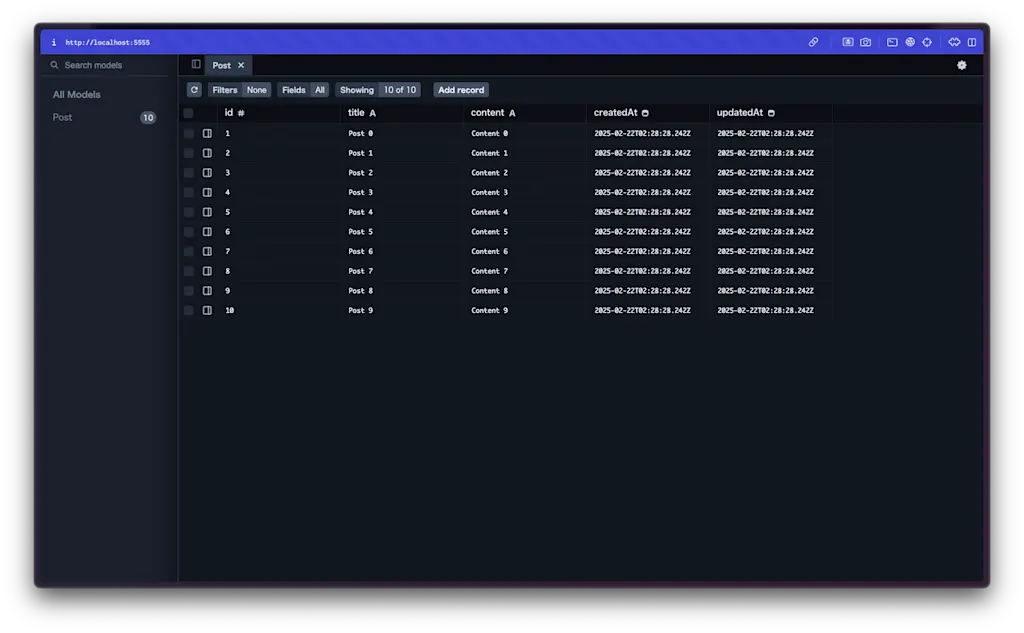Screen dimensions: 1024x633
Task: Open record panel icon for row id 9
Action: [207, 290]
